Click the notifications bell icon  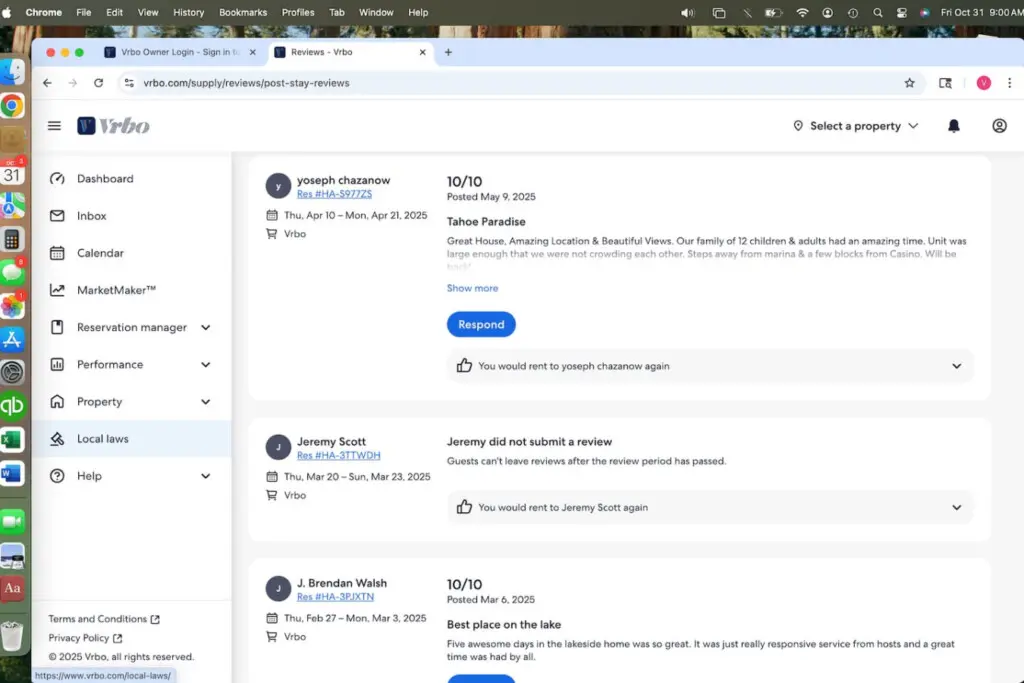953,126
